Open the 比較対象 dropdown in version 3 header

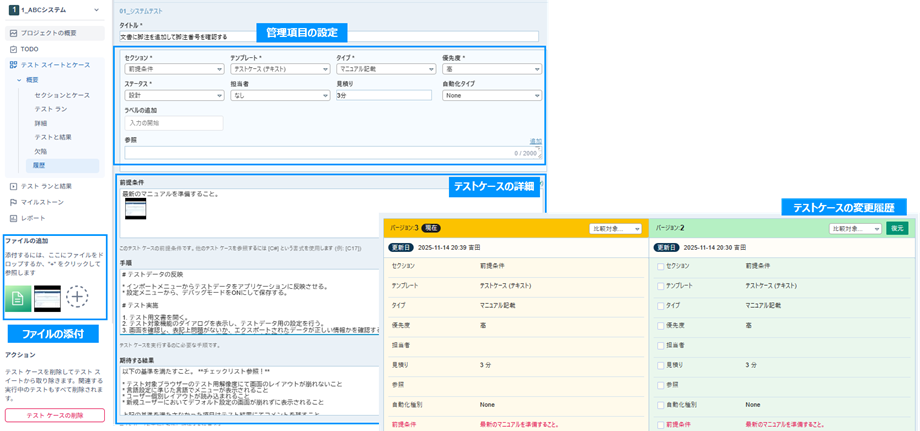tap(615, 229)
